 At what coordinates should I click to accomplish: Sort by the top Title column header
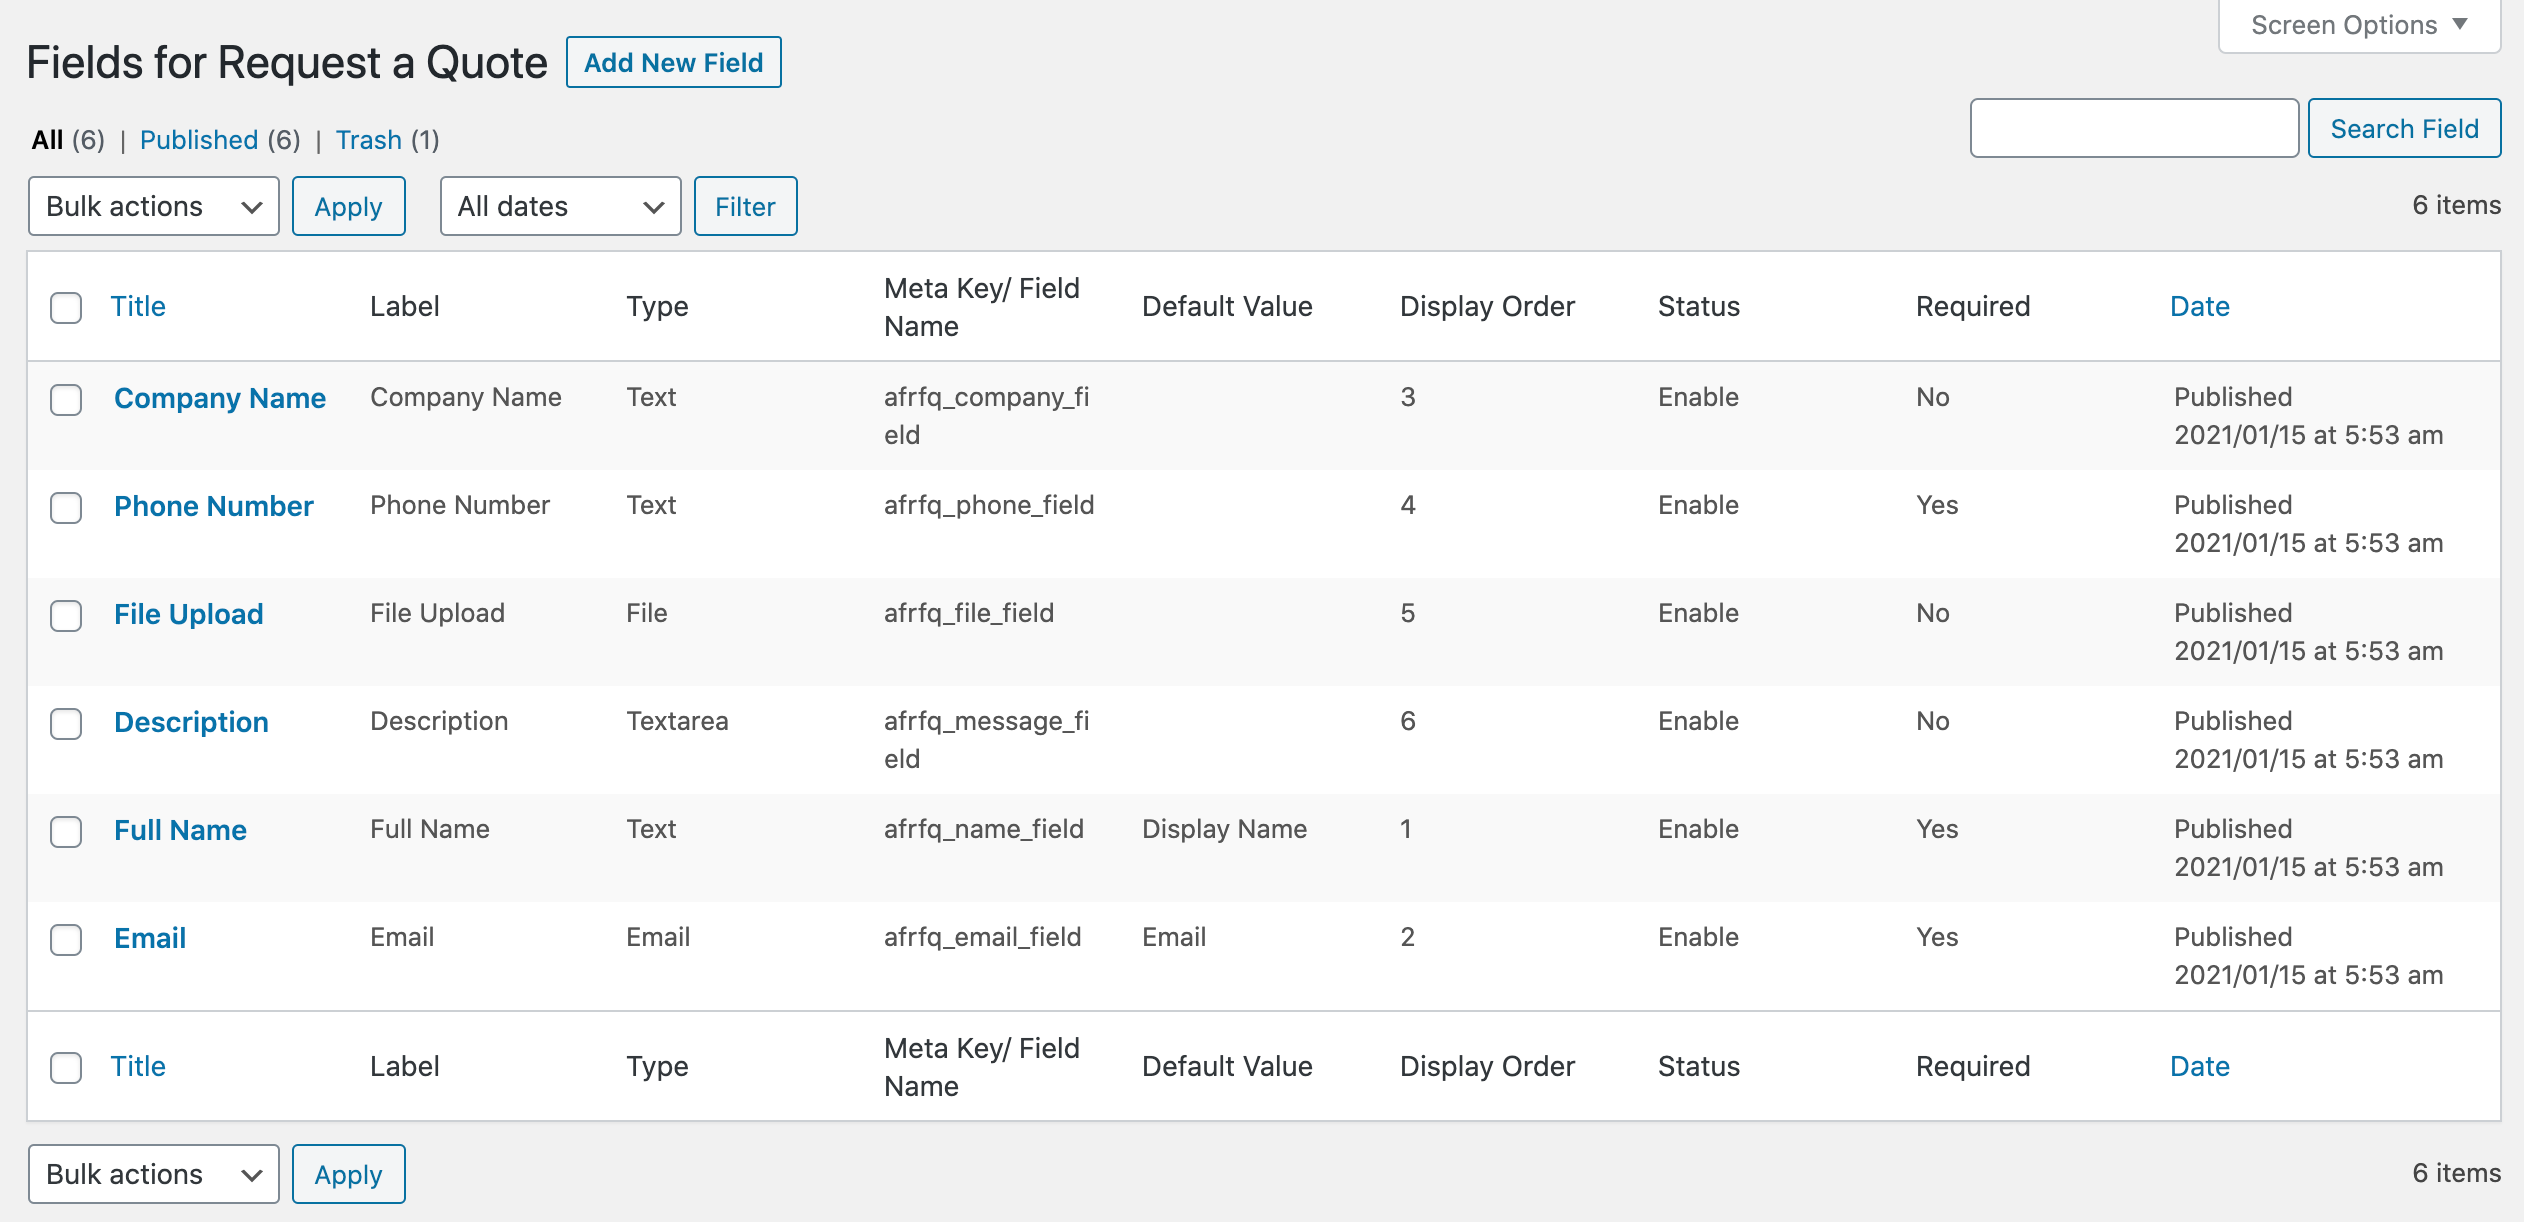pyautogui.click(x=138, y=306)
